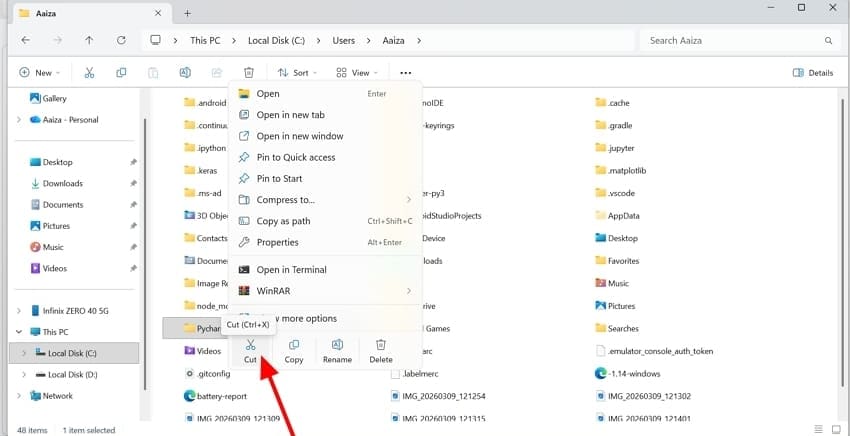The image size is (850, 436).
Task: Click the search magnifier icon
Action: coord(828,41)
